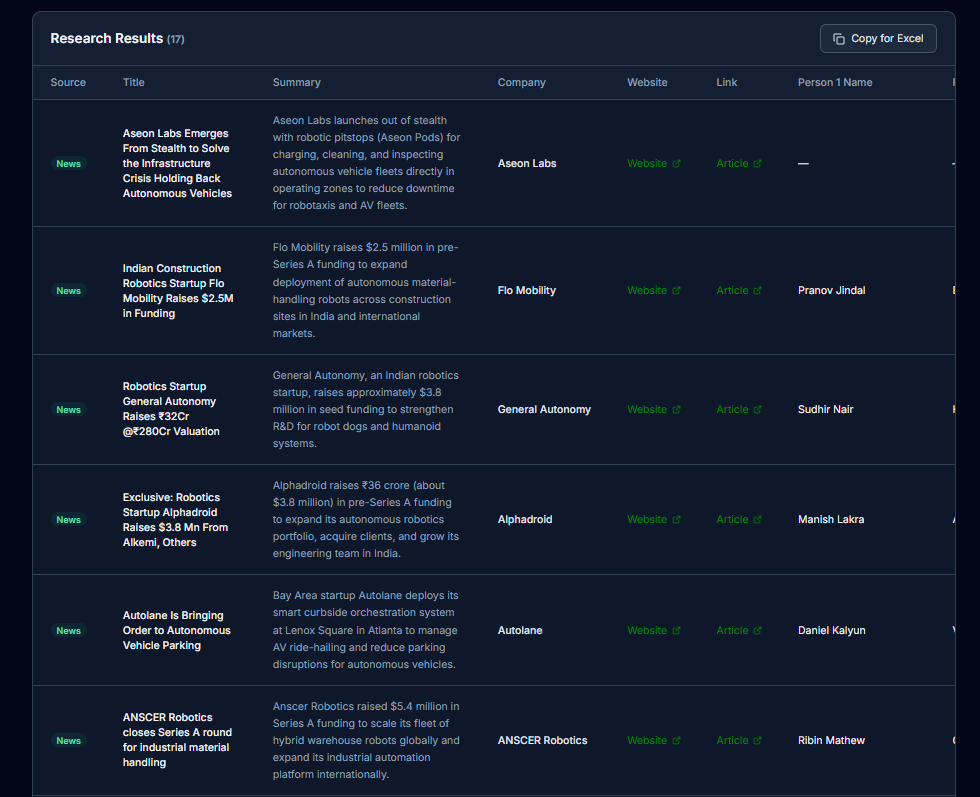Image resolution: width=980 pixels, height=797 pixels.
Task: Open external-link icon beside Autolane Article
Action: 757,631
